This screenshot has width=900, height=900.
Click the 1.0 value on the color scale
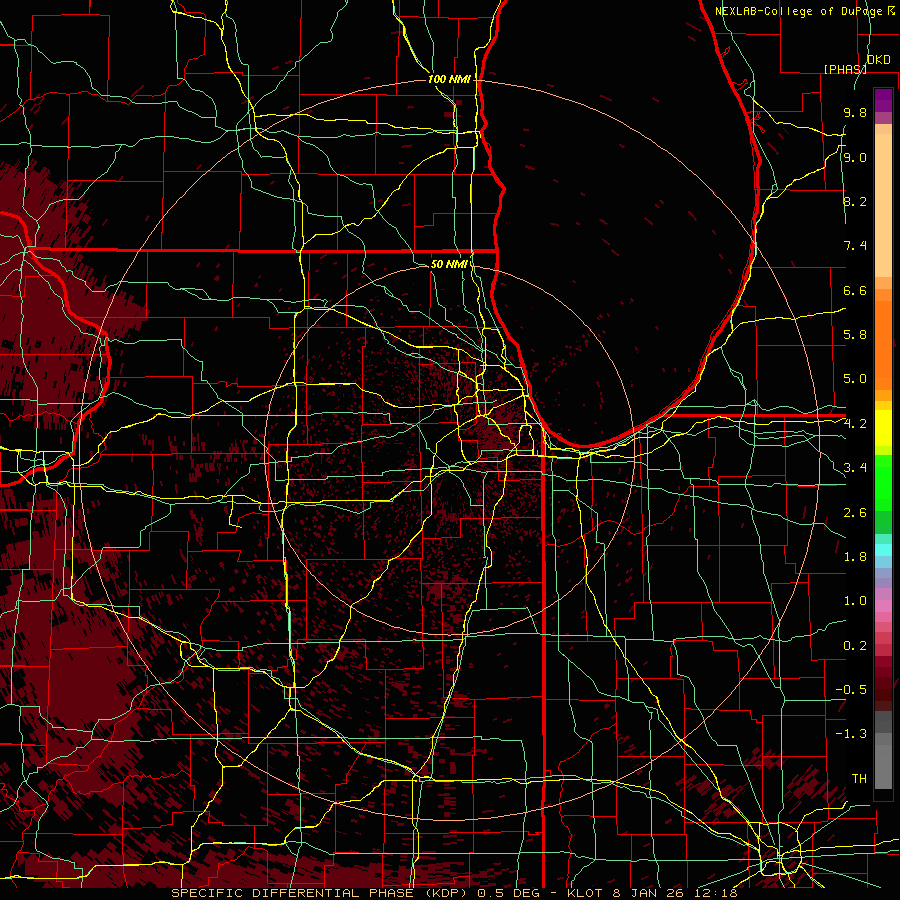point(855,601)
